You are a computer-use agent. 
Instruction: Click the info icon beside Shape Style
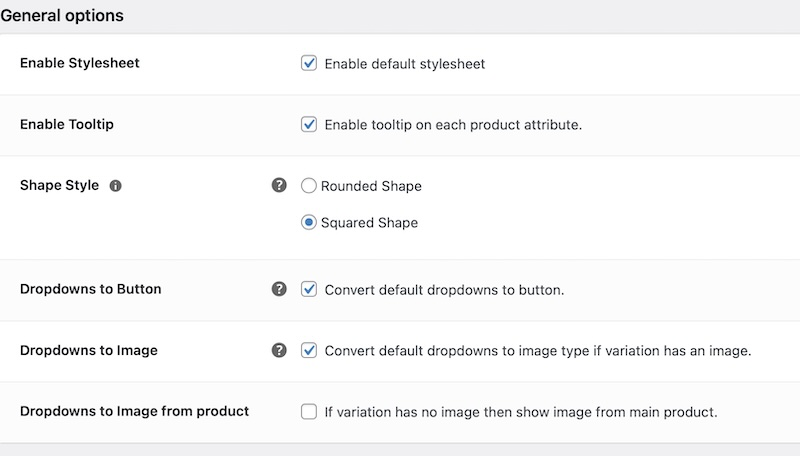click(116, 186)
